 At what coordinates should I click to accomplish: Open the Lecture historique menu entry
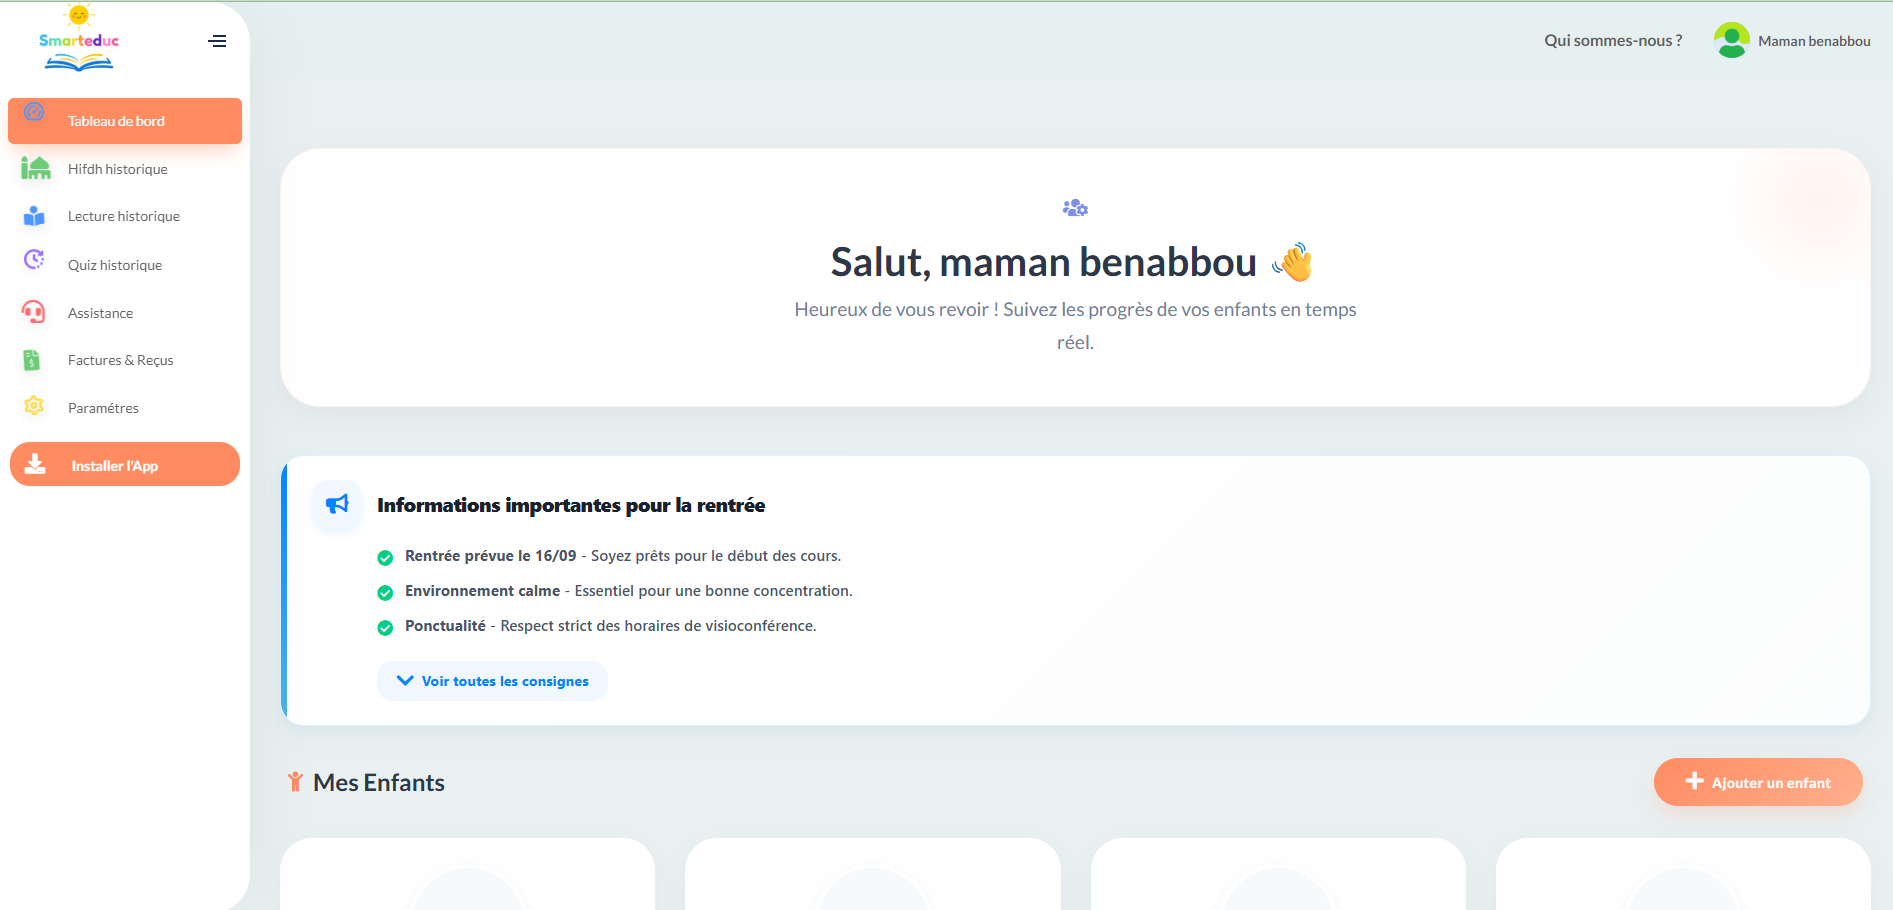click(x=125, y=216)
